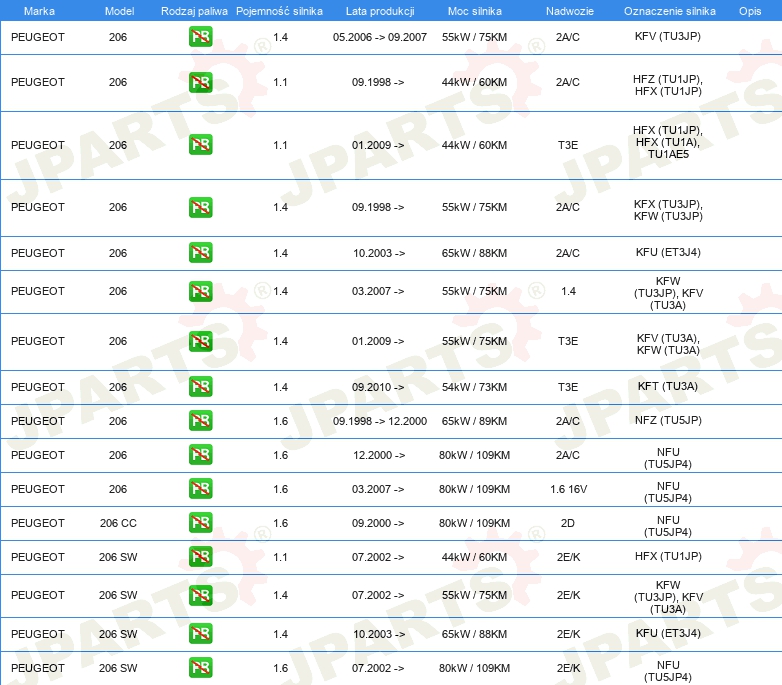Click fuel icon in the TU1AE5 engine row

pyautogui.click(x=200, y=145)
